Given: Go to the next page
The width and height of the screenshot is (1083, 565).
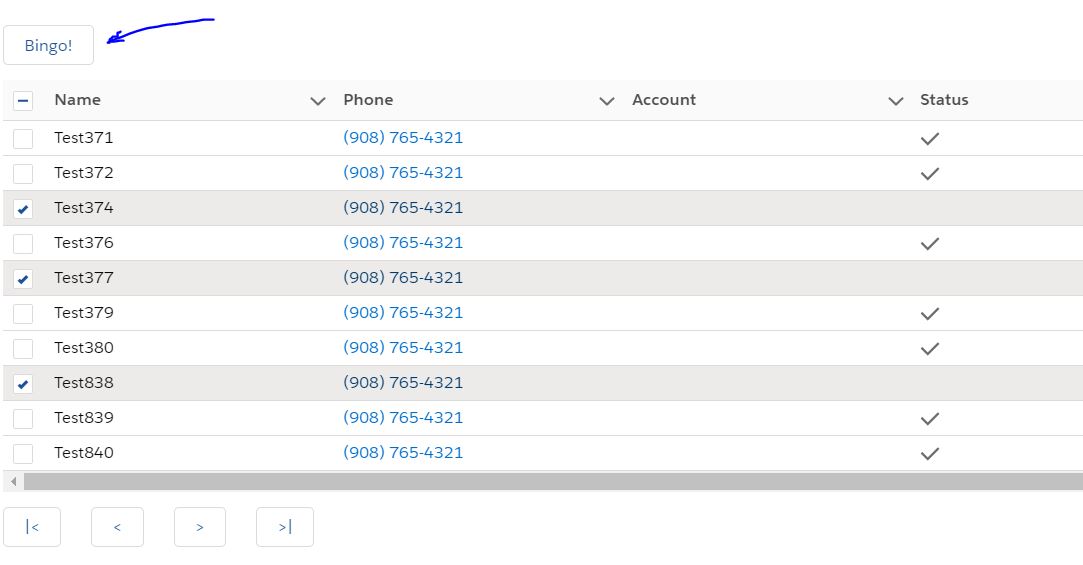Looking at the screenshot, I should (x=200, y=527).
